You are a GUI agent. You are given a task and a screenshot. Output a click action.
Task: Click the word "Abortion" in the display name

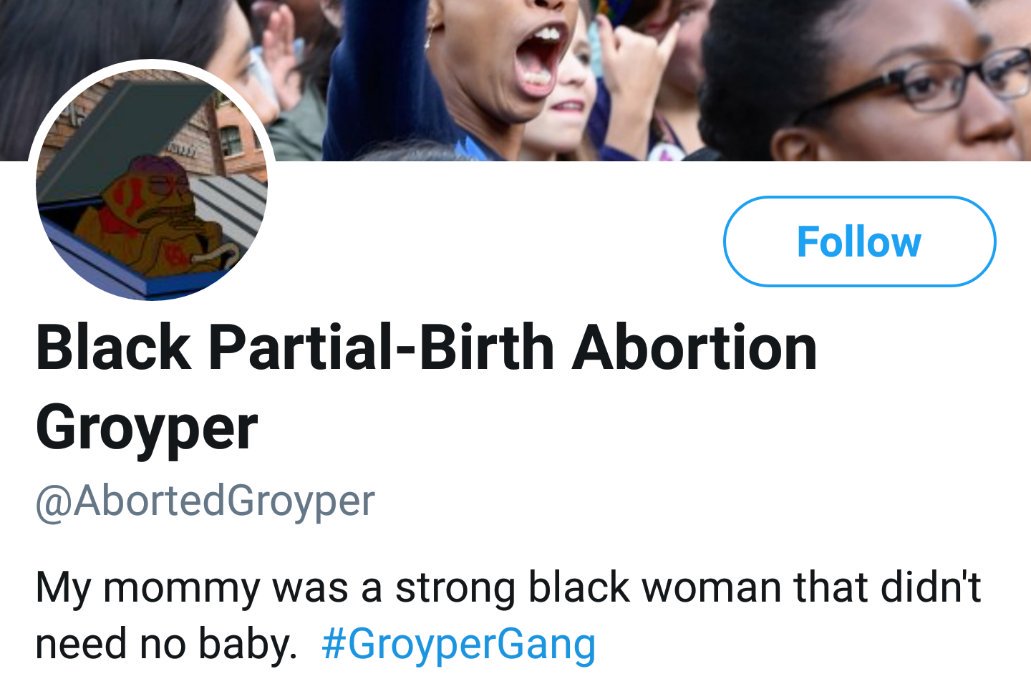tap(695, 347)
